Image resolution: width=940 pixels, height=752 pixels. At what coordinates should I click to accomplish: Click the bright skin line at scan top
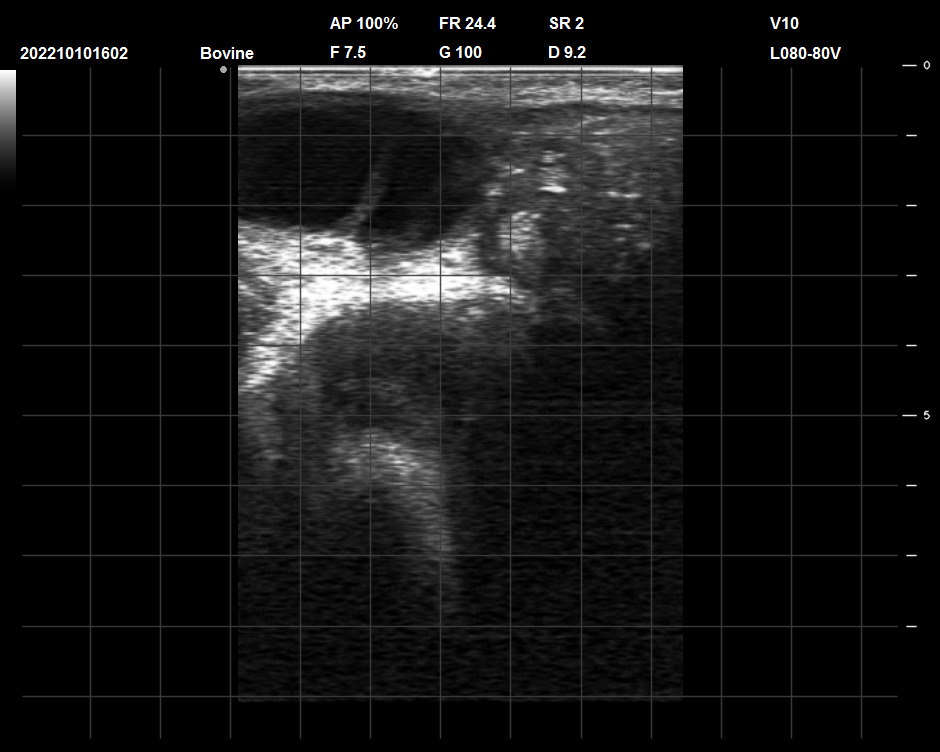coord(460,70)
